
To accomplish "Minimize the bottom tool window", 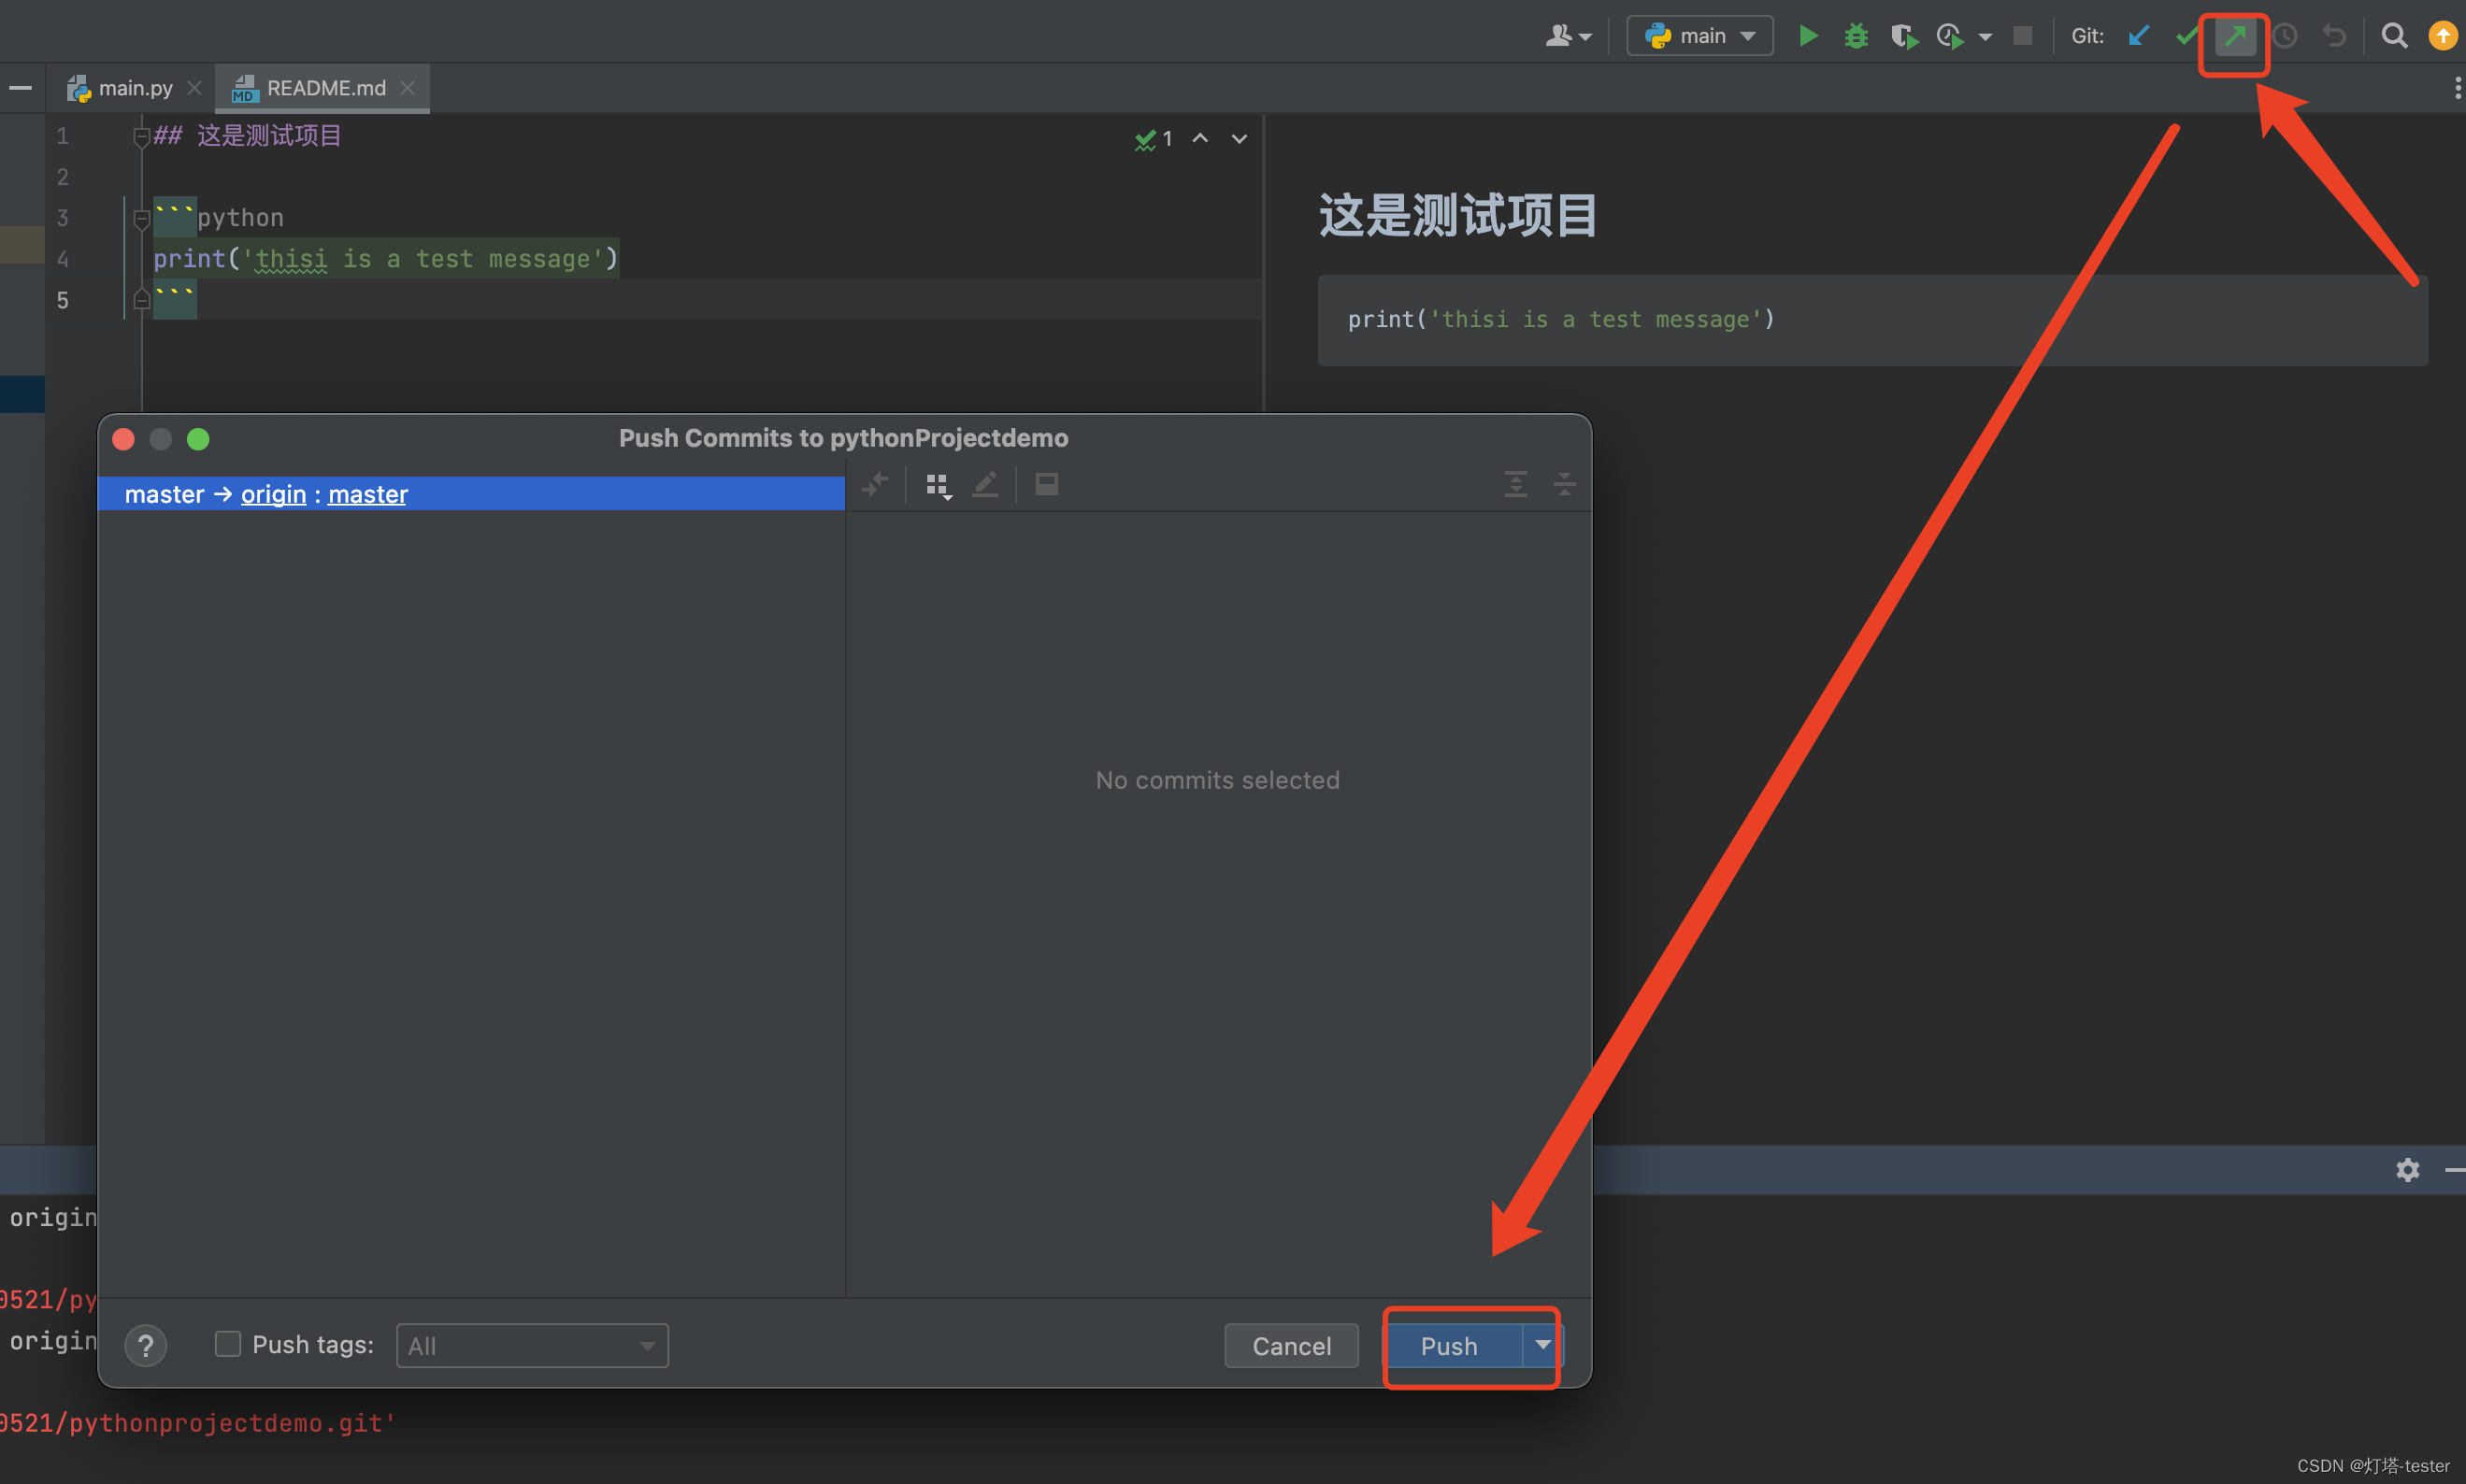I will 2455,1170.
